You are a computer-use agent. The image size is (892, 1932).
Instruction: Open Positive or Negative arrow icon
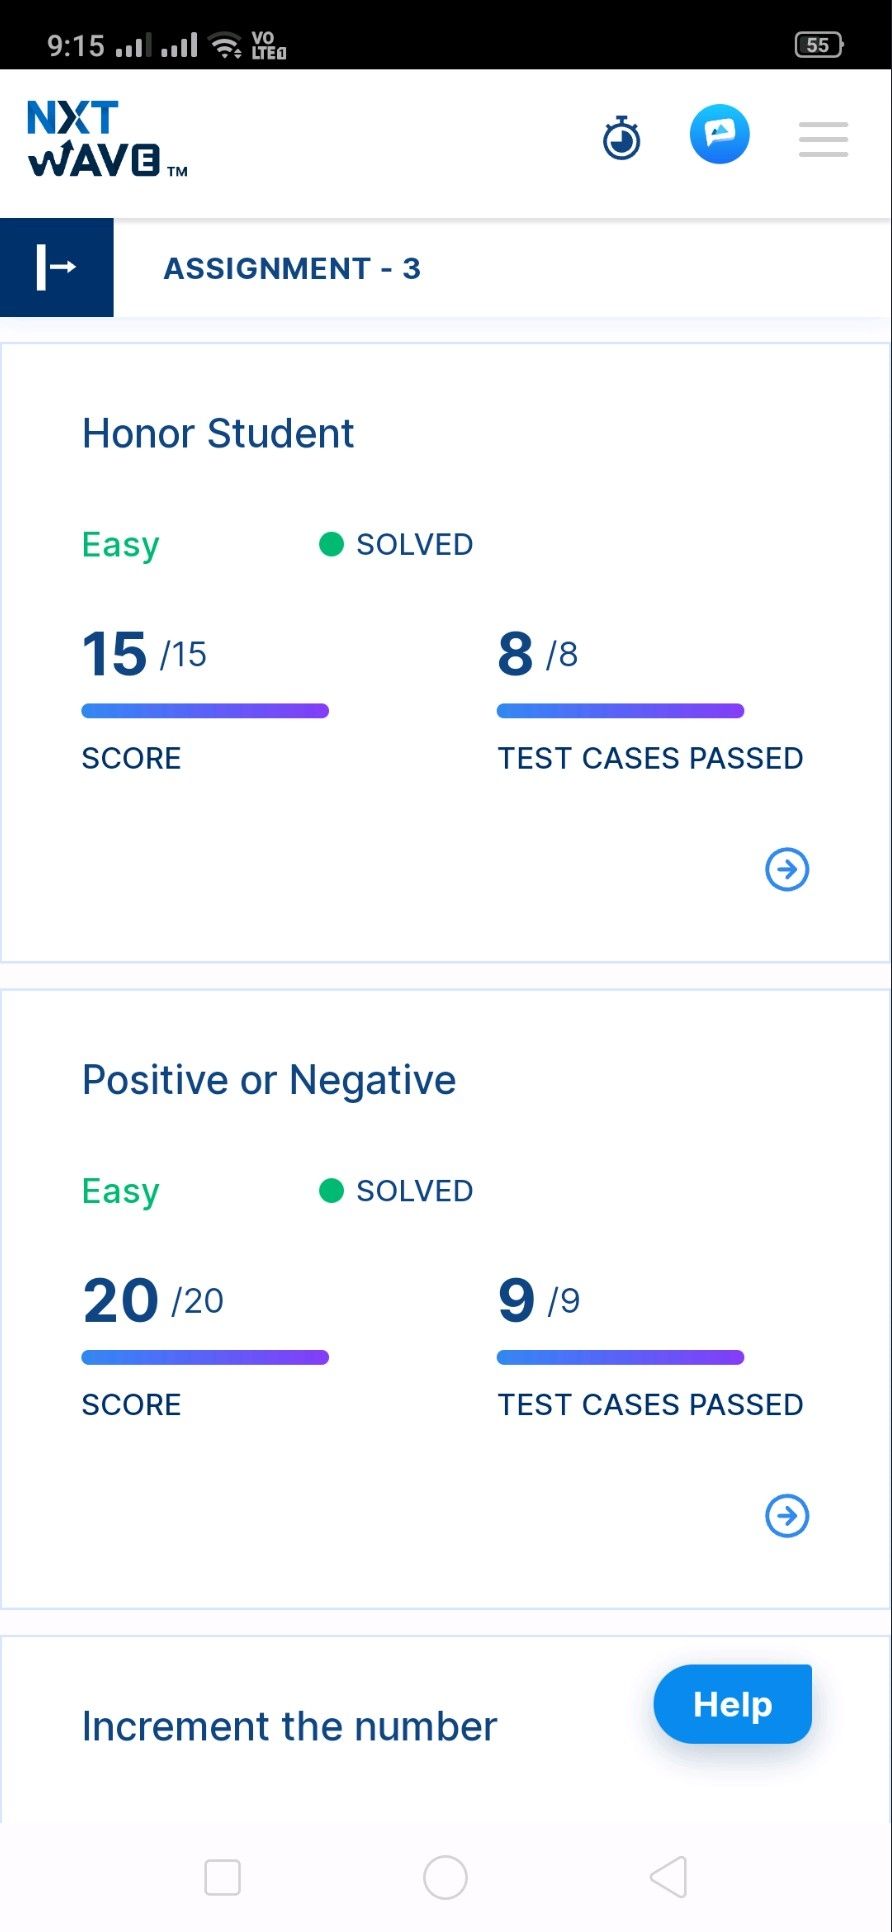tap(787, 1515)
